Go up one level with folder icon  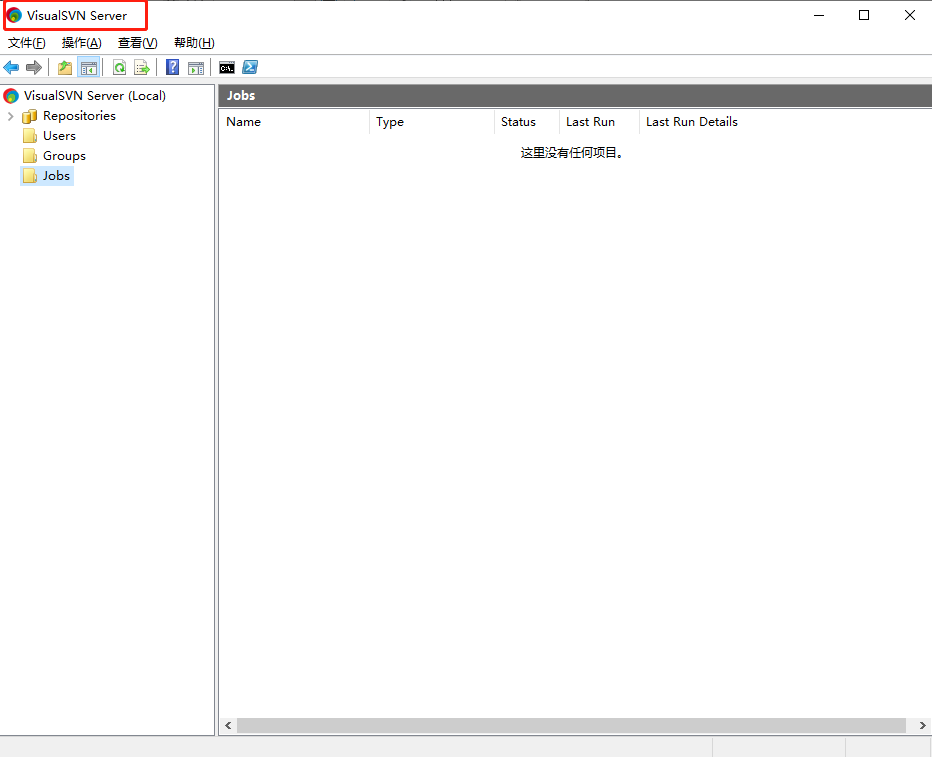[x=65, y=67]
